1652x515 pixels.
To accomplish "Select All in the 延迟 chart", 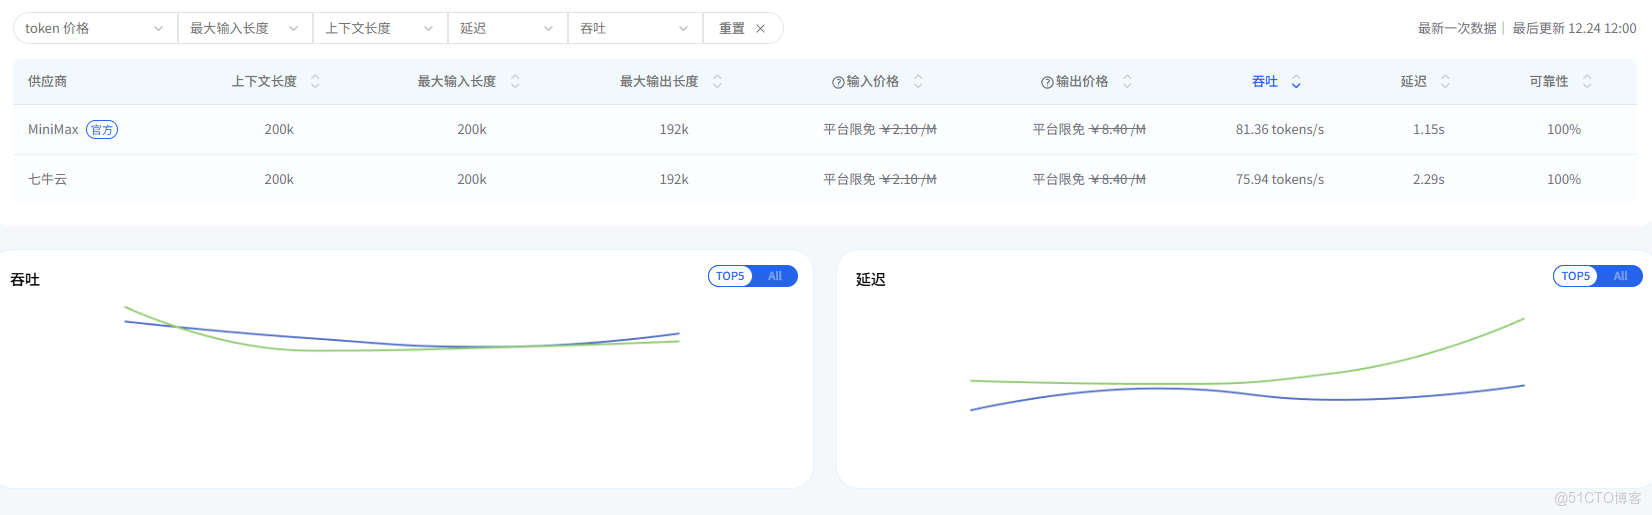I will tap(1620, 276).
